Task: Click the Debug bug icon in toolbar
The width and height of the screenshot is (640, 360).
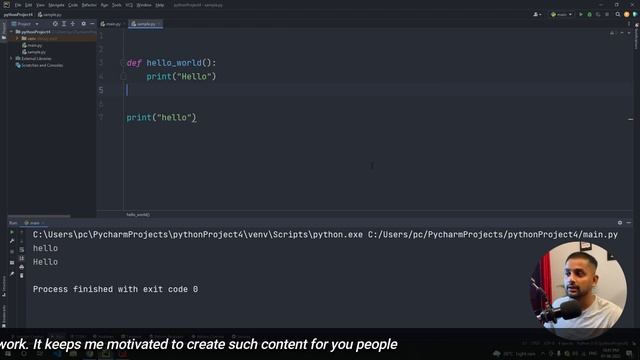Action: [x=589, y=15]
